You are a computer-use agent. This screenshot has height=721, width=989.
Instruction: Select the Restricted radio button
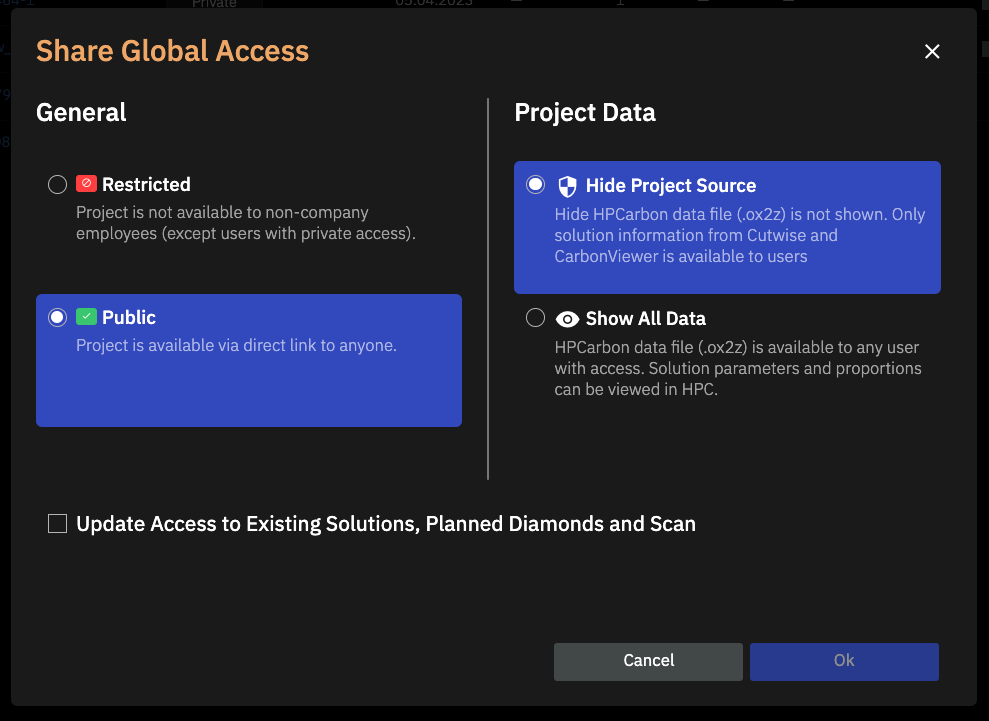pos(57,184)
